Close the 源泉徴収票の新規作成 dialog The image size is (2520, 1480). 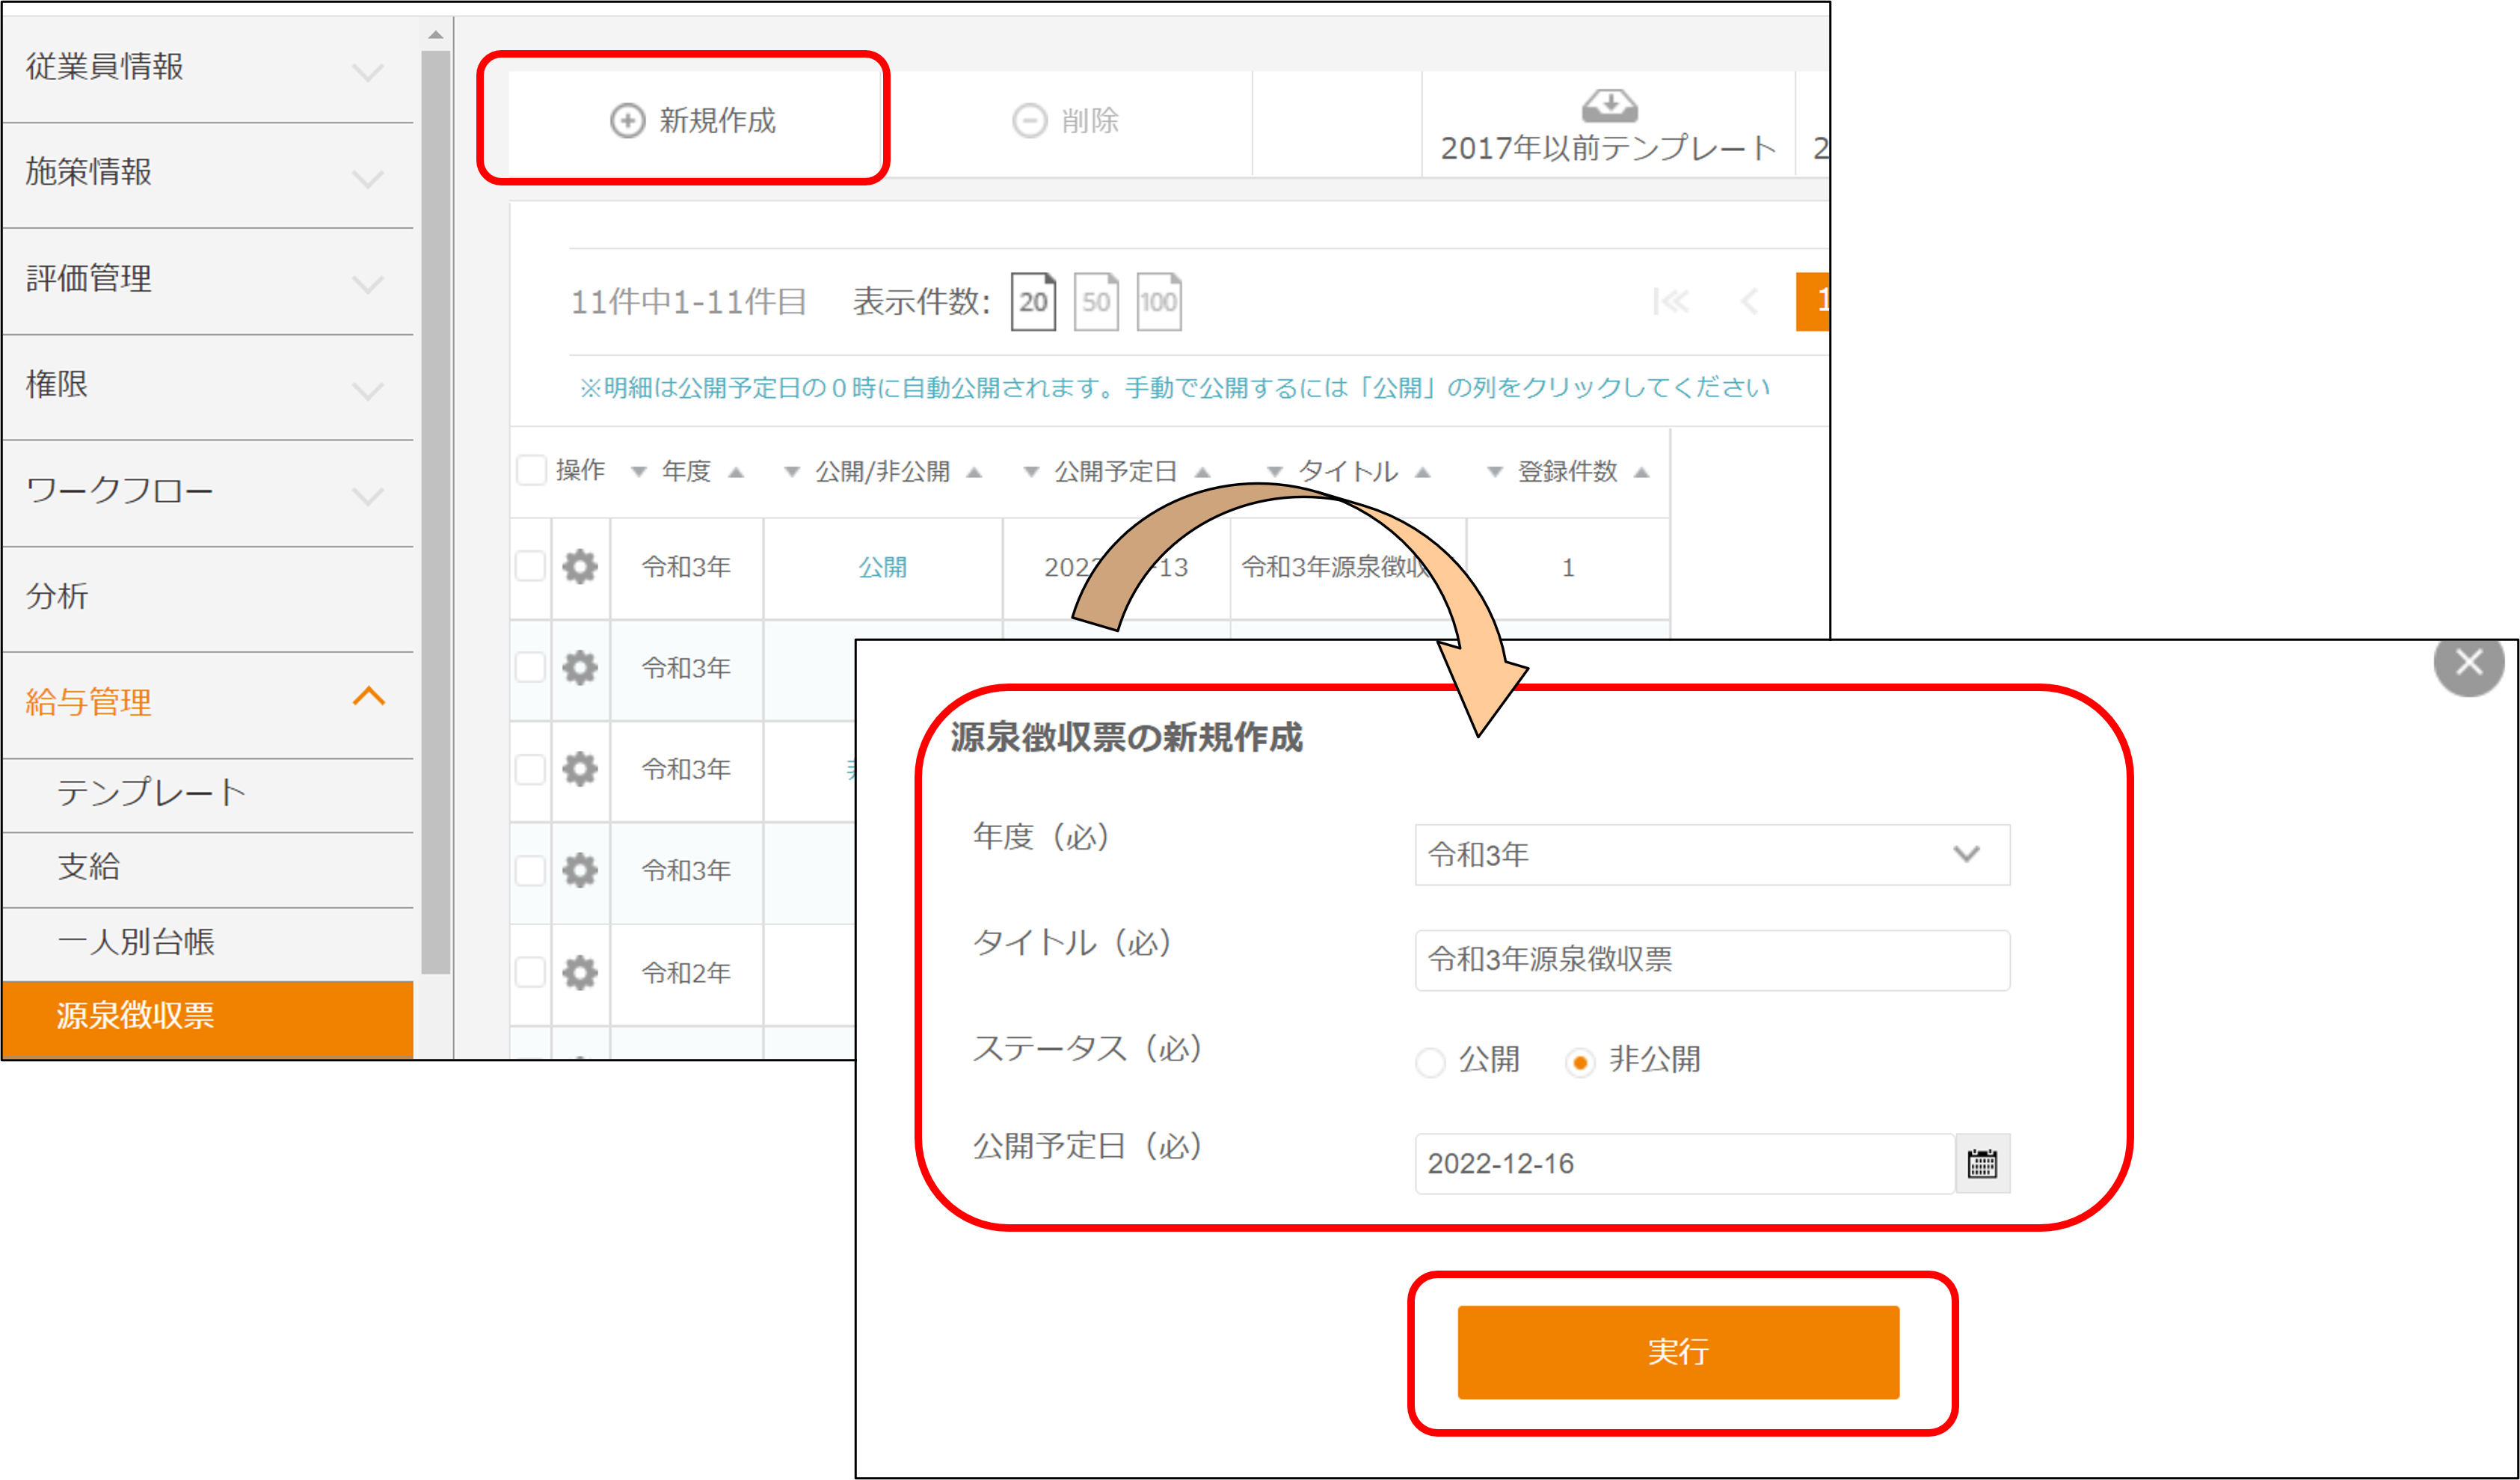pos(2469,662)
